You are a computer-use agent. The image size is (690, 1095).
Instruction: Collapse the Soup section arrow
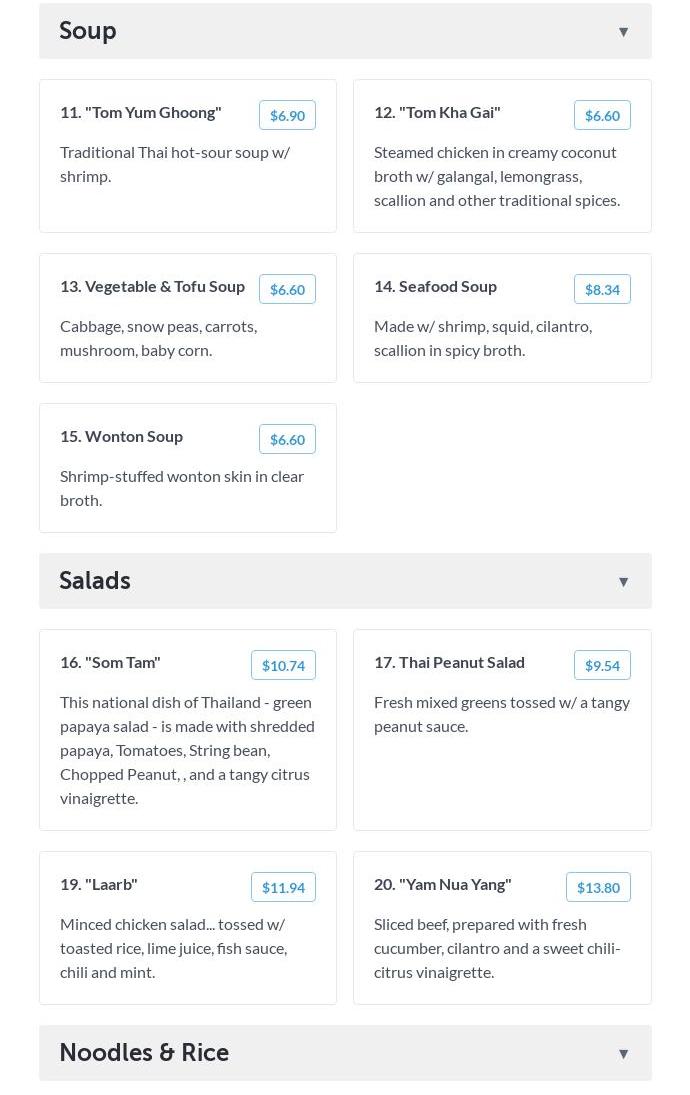[623, 32]
